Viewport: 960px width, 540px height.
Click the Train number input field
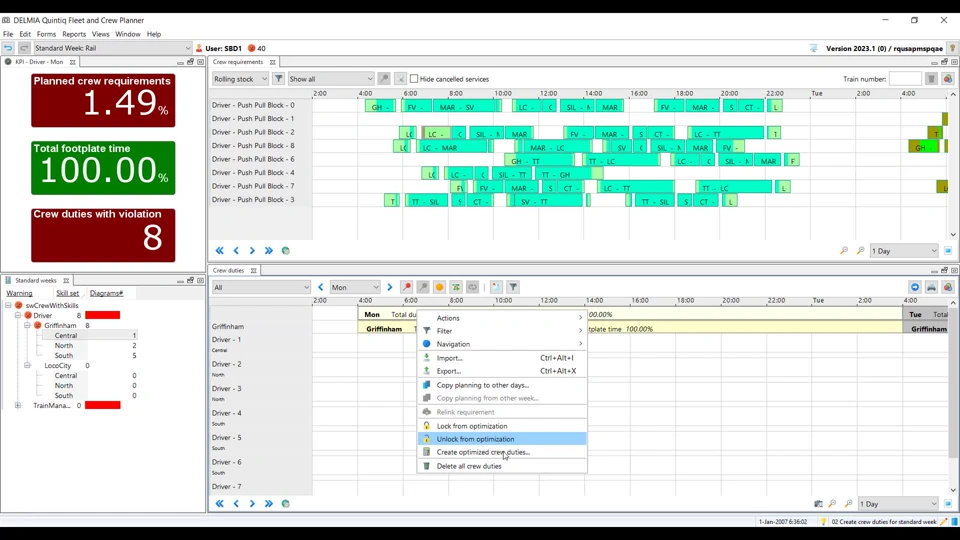[905, 78]
